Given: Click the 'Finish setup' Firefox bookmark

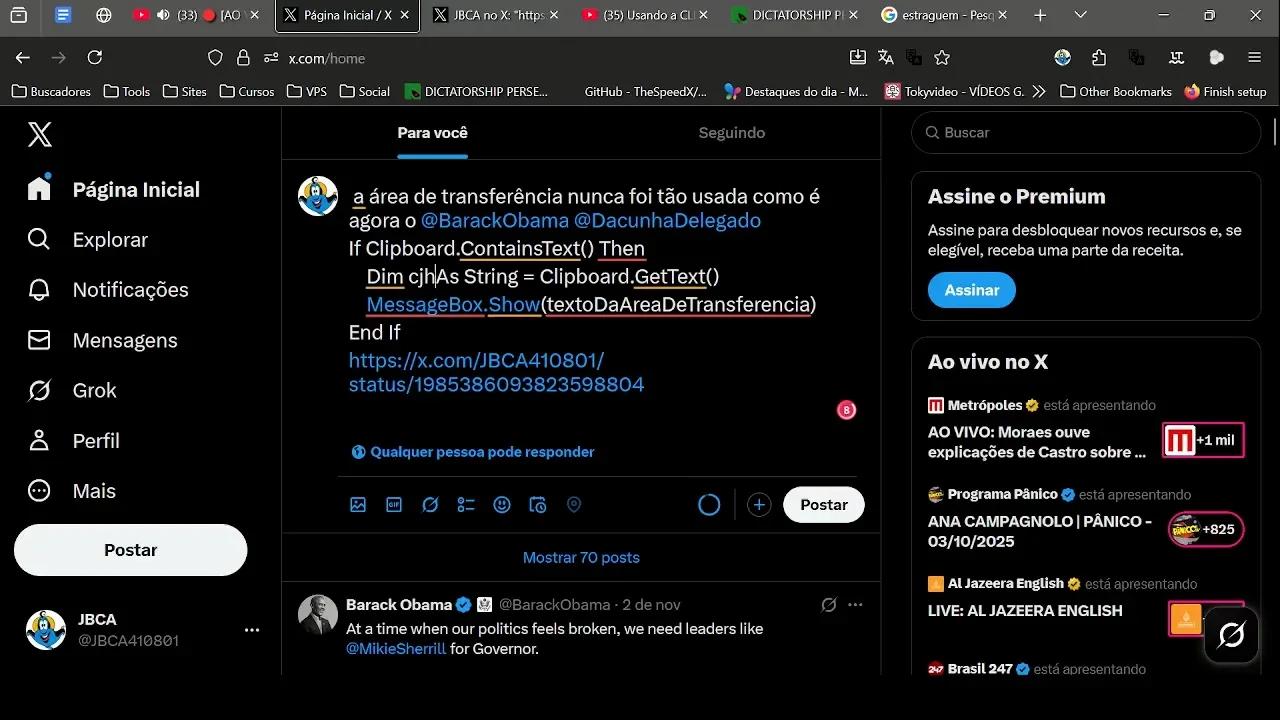Looking at the screenshot, I should 1225,91.
